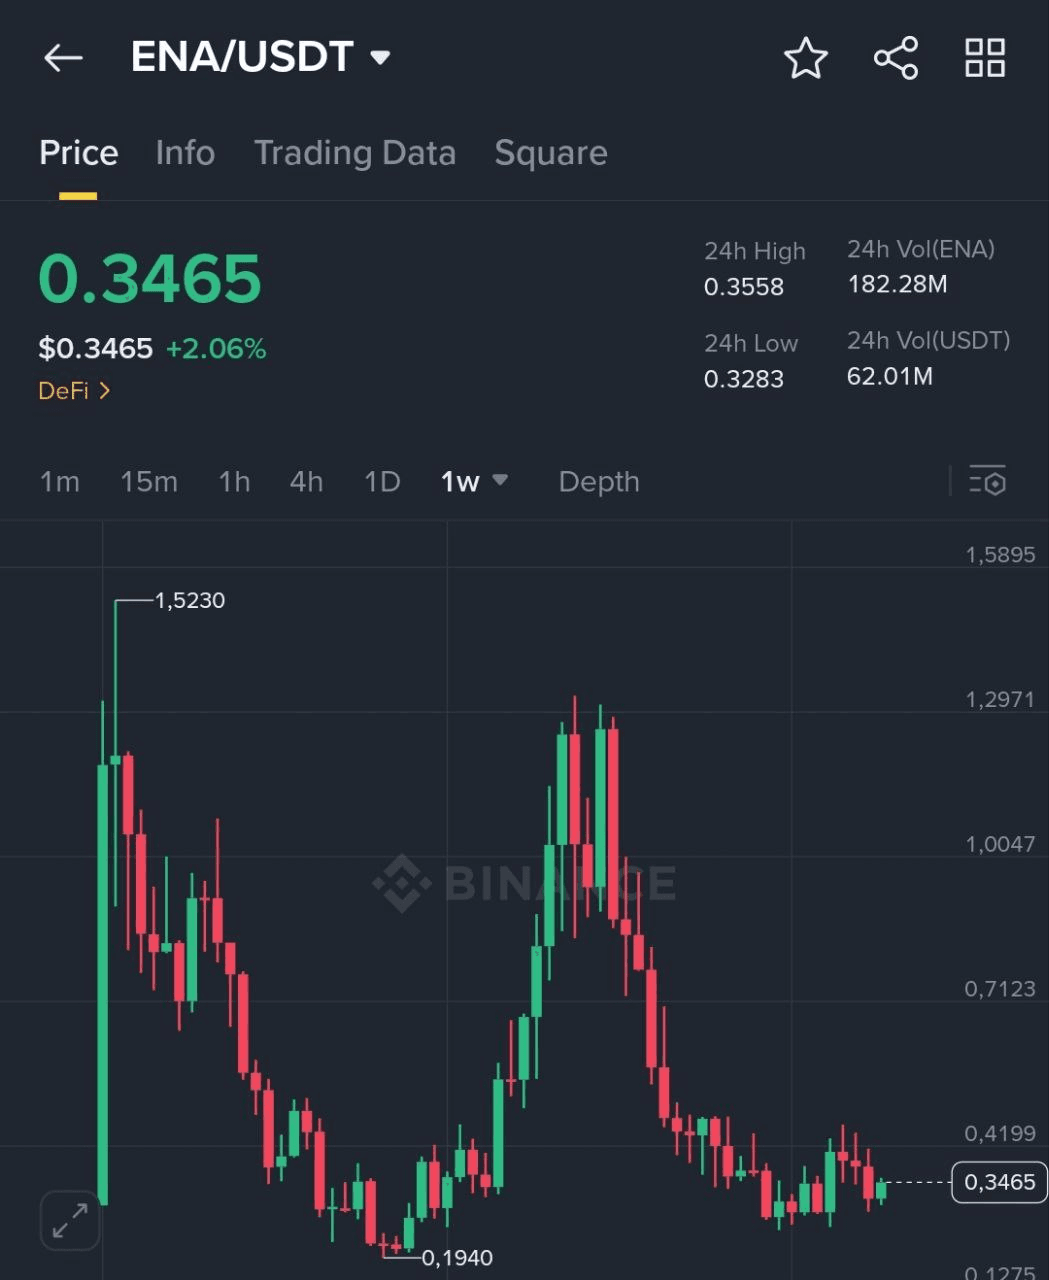
Task: Open the ENA/USDT pair selector dropdown
Action: coord(261,57)
